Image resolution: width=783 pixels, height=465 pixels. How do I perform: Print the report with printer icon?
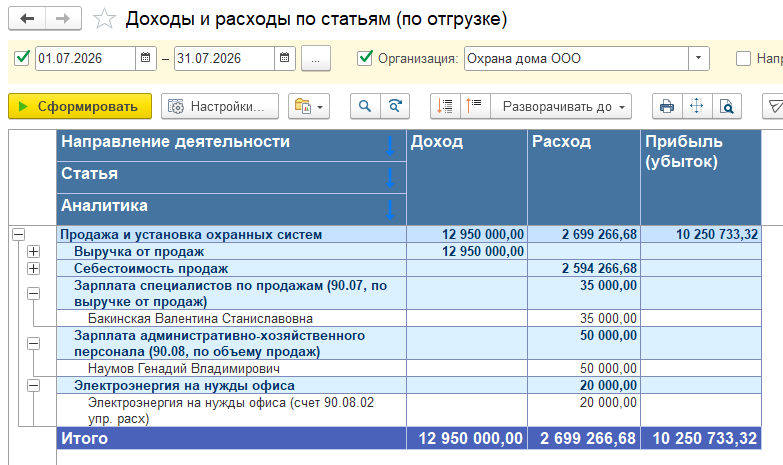[667, 106]
